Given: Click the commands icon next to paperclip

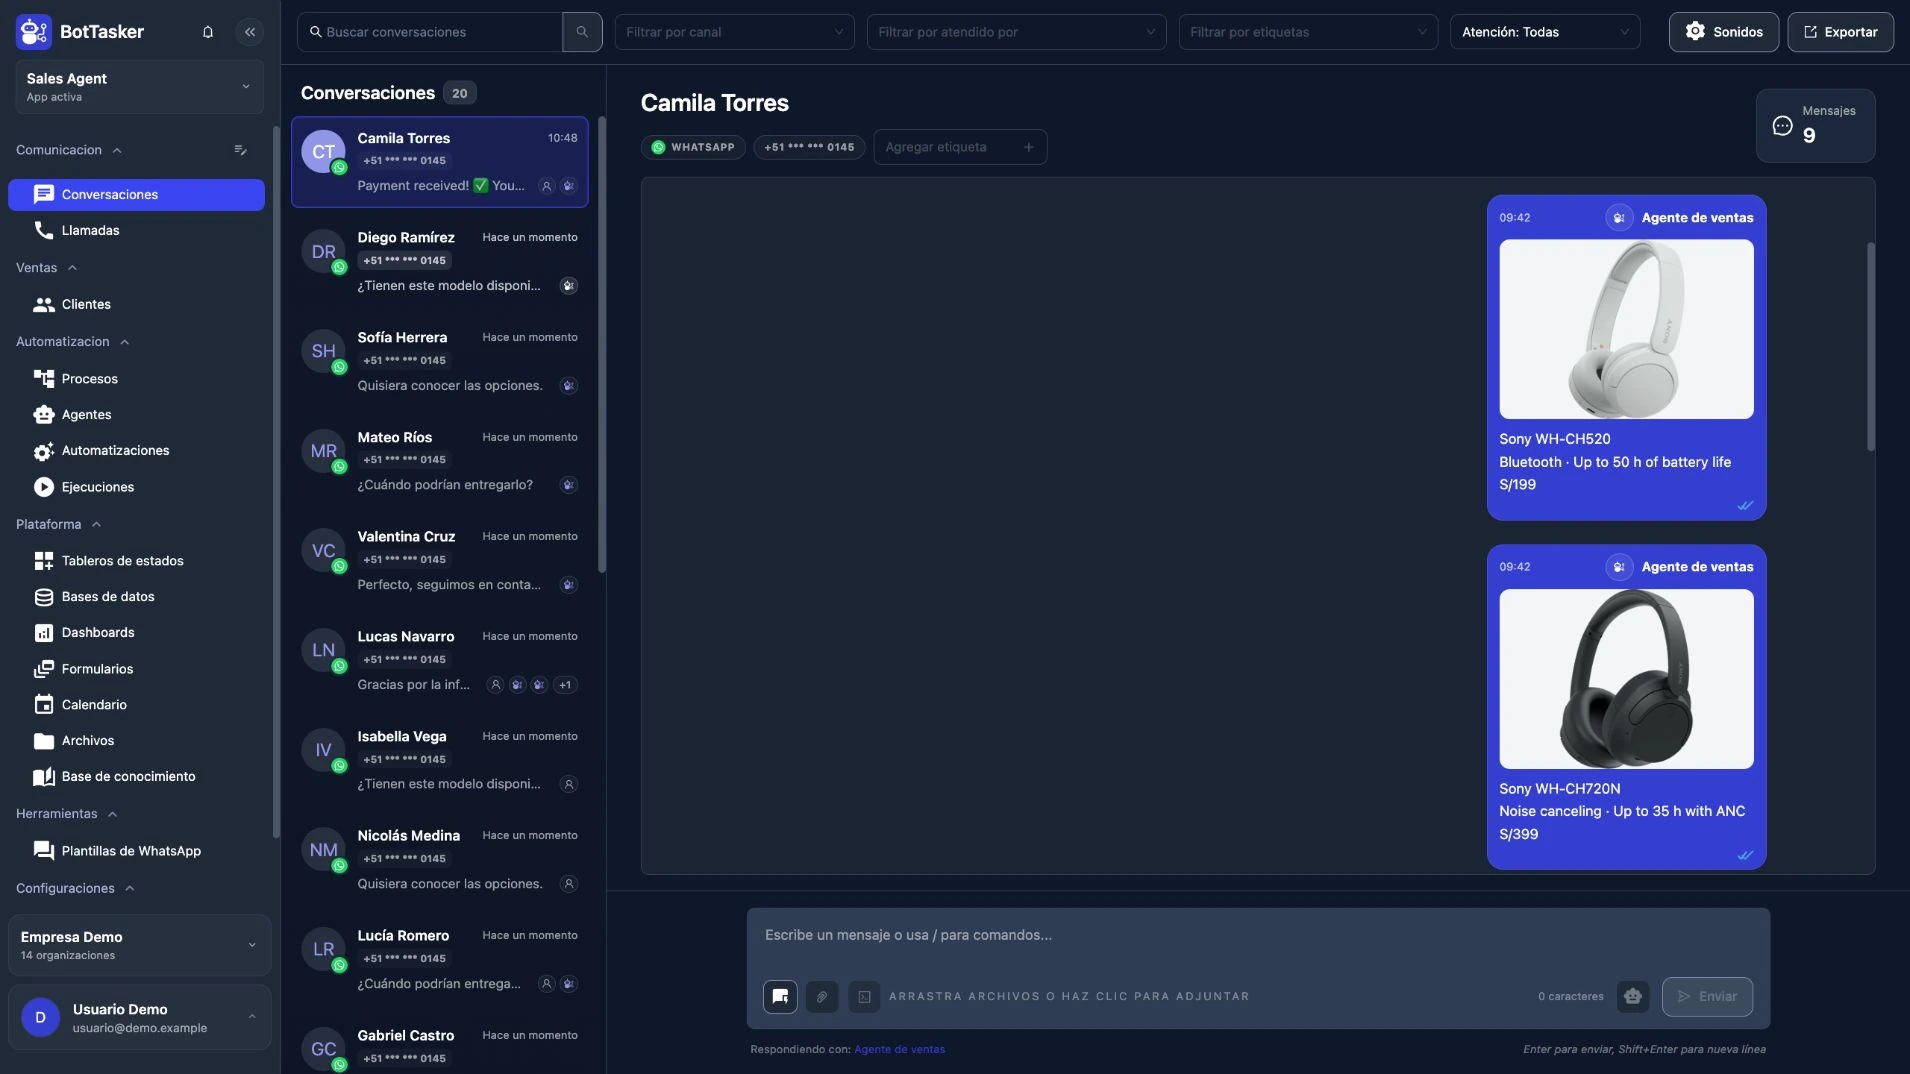Looking at the screenshot, I should point(864,997).
